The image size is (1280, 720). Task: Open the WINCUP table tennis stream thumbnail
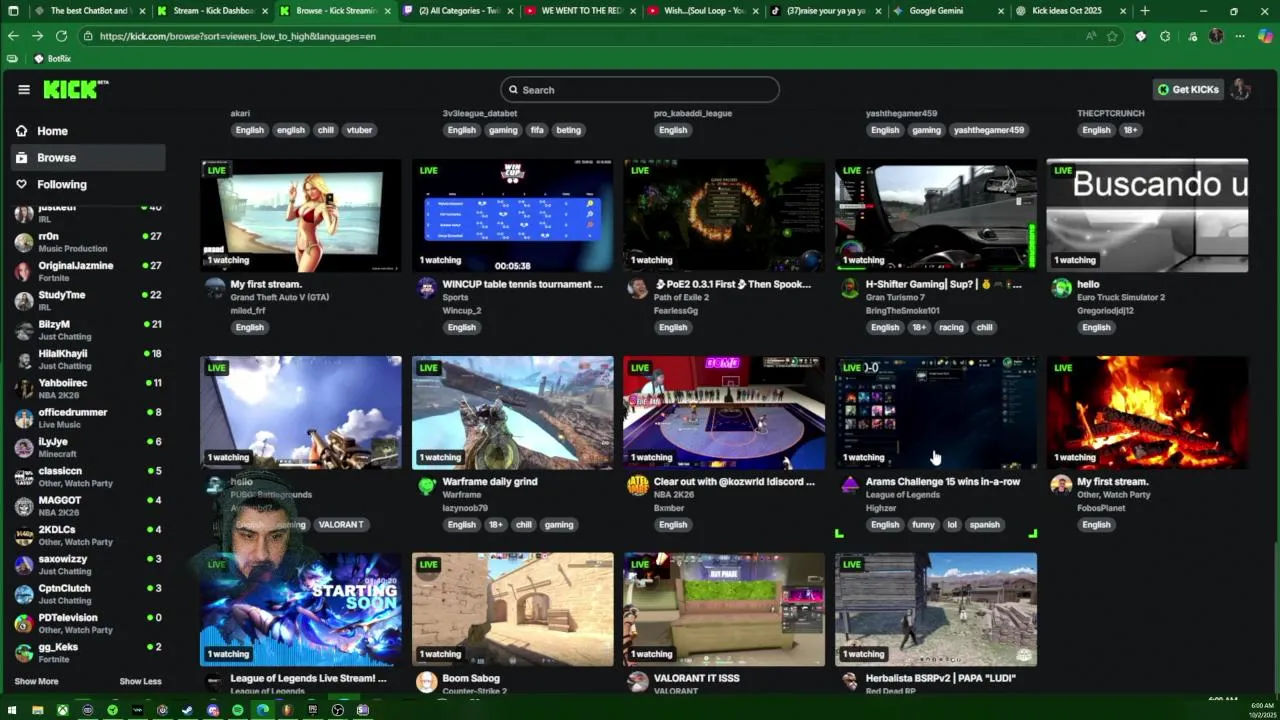point(512,215)
